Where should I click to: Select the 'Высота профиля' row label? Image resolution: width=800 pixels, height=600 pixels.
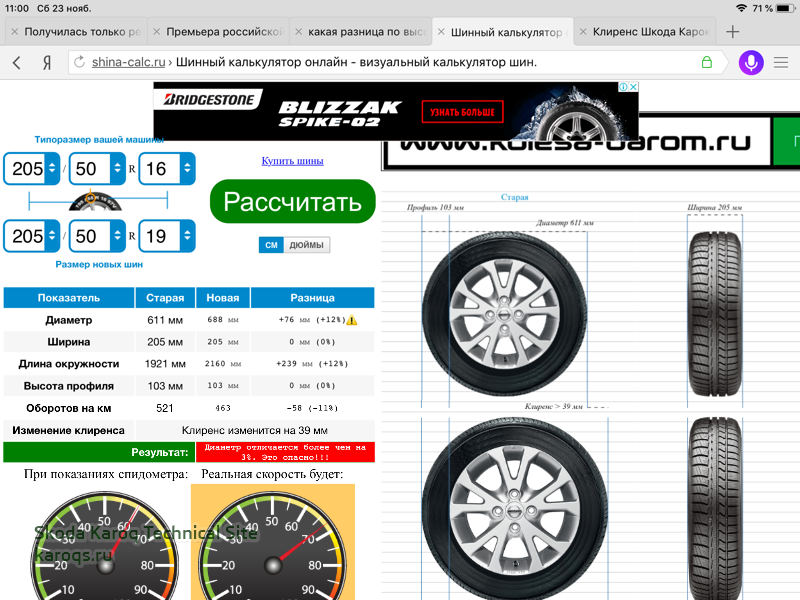[x=69, y=386]
